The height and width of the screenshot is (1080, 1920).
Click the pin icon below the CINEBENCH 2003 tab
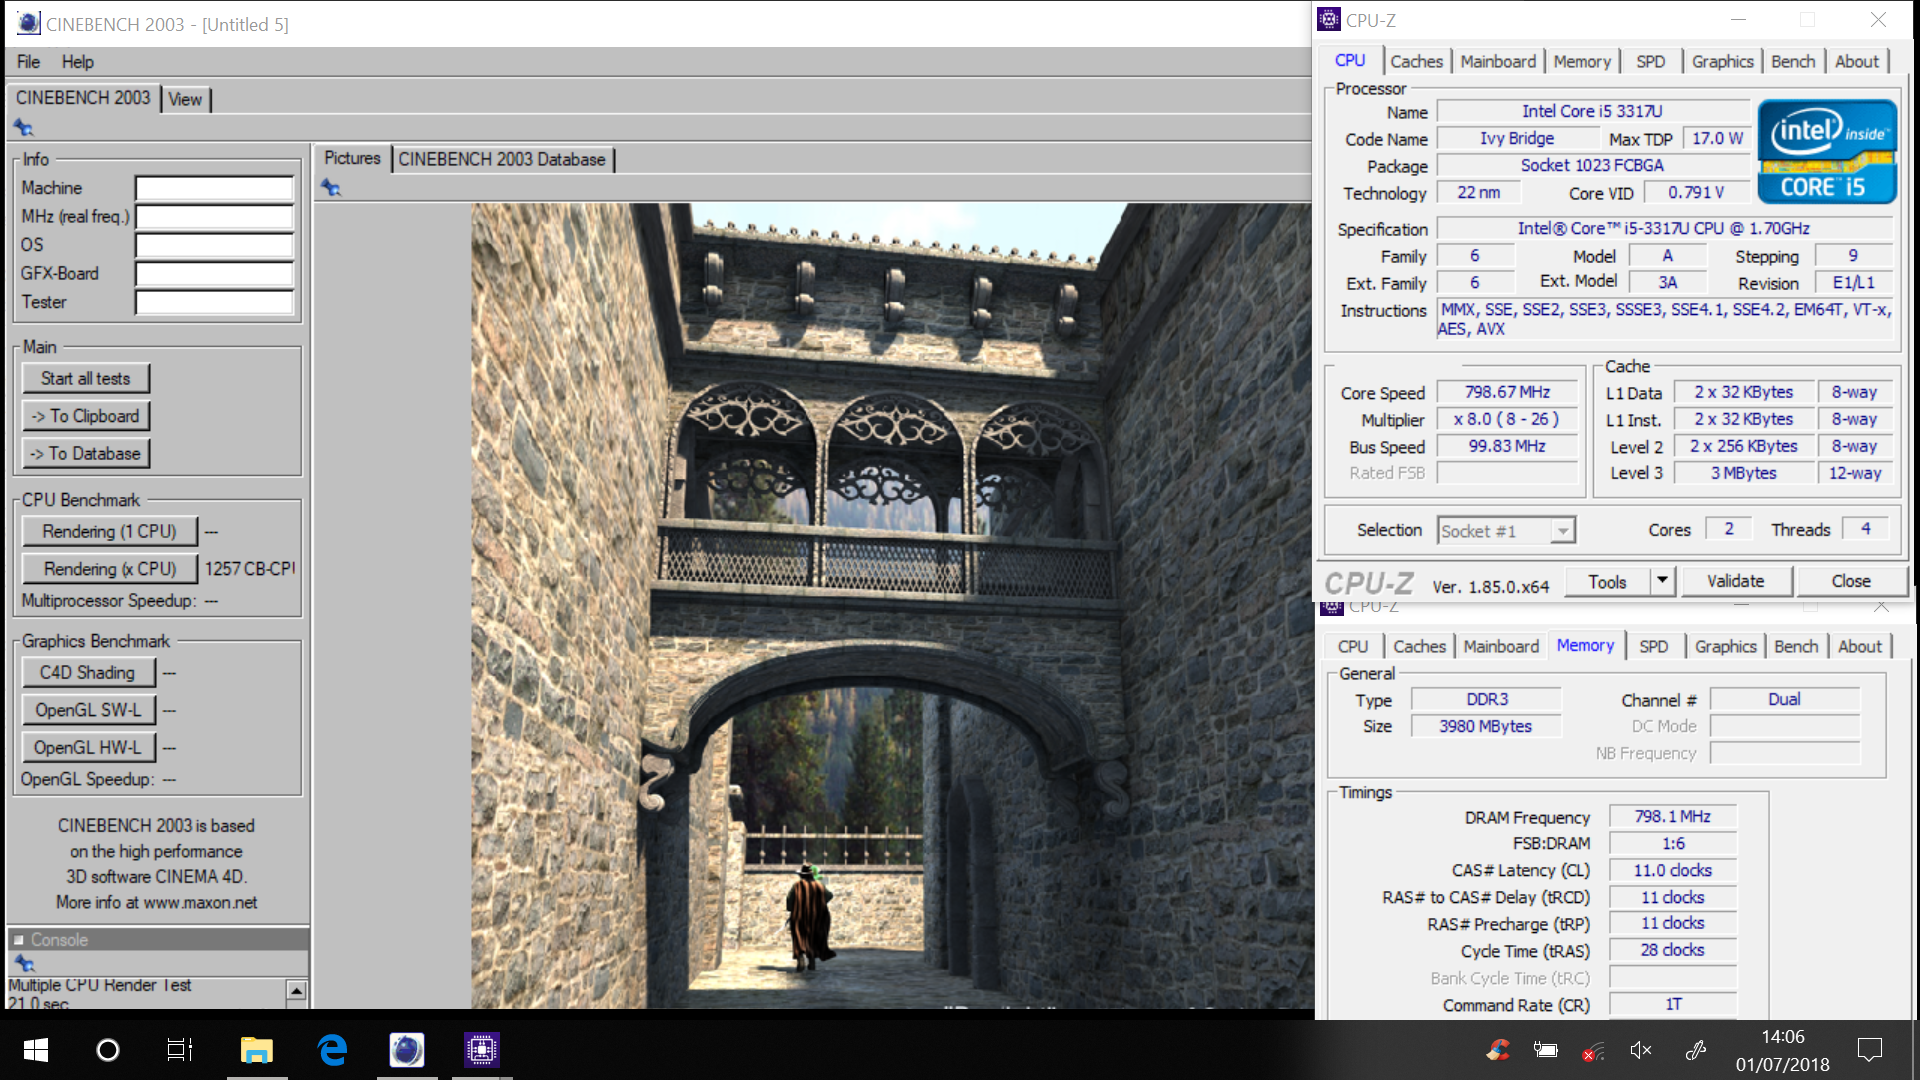click(x=23, y=128)
